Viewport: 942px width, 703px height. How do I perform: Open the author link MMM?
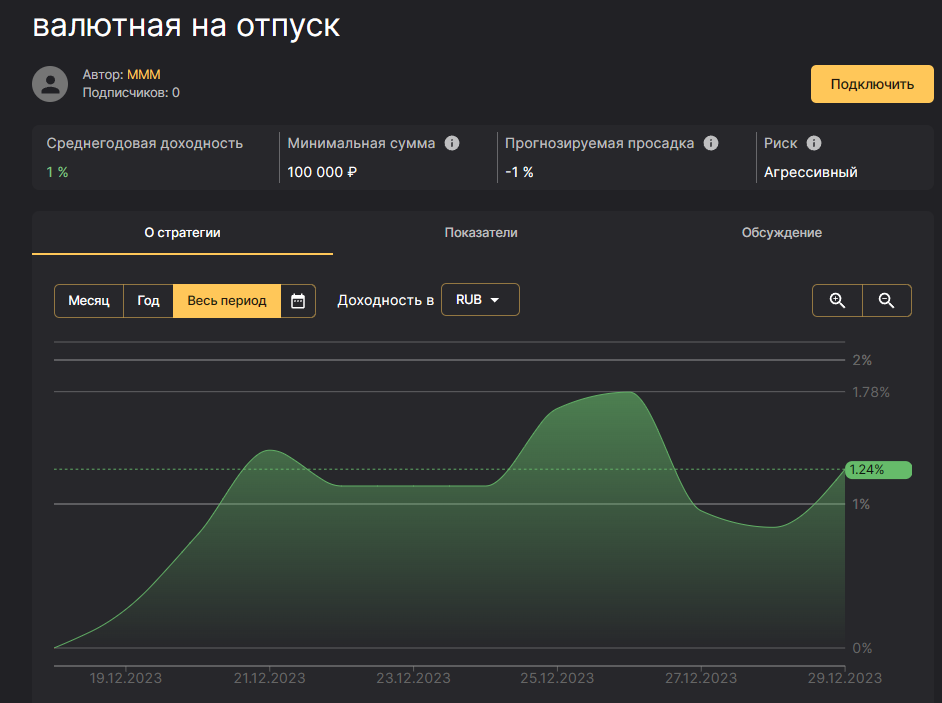(144, 75)
